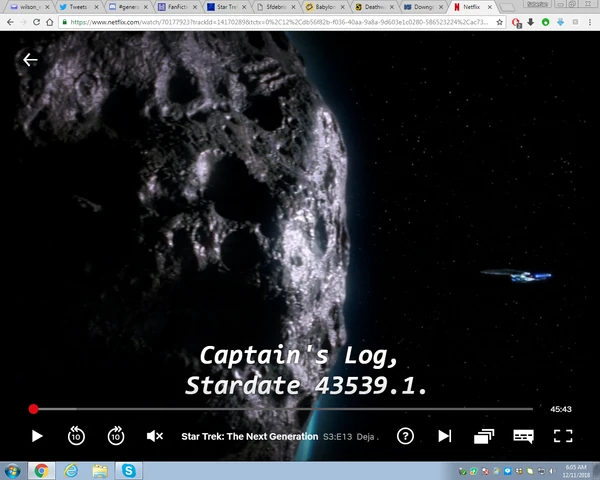Viewport: 600px width, 480px height.
Task: Close the Tweets tab
Action: (x=96, y=7)
